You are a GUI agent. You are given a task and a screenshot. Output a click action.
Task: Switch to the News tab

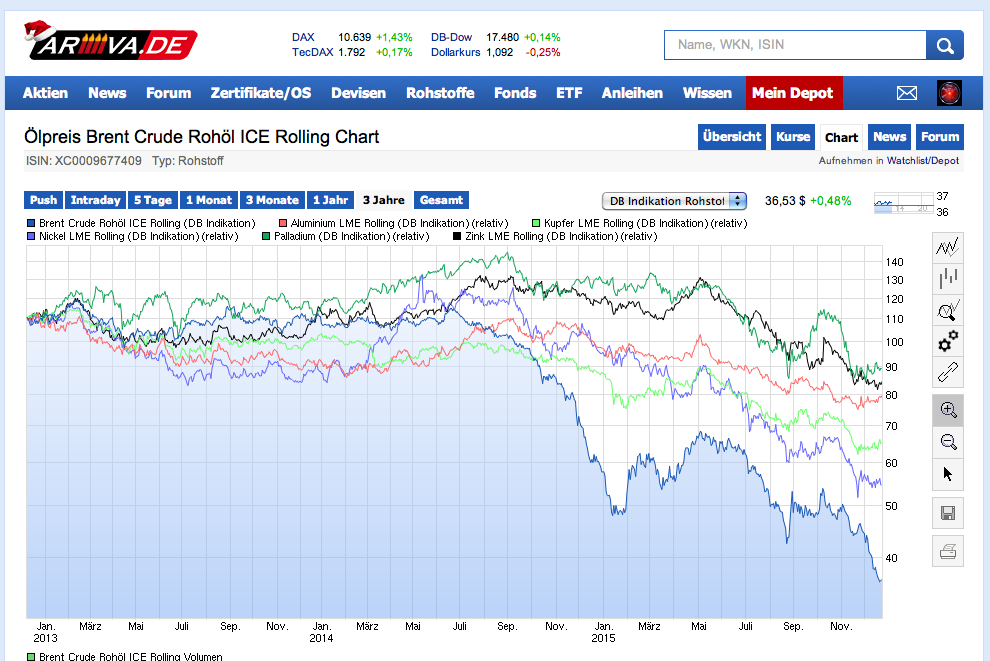[107, 92]
